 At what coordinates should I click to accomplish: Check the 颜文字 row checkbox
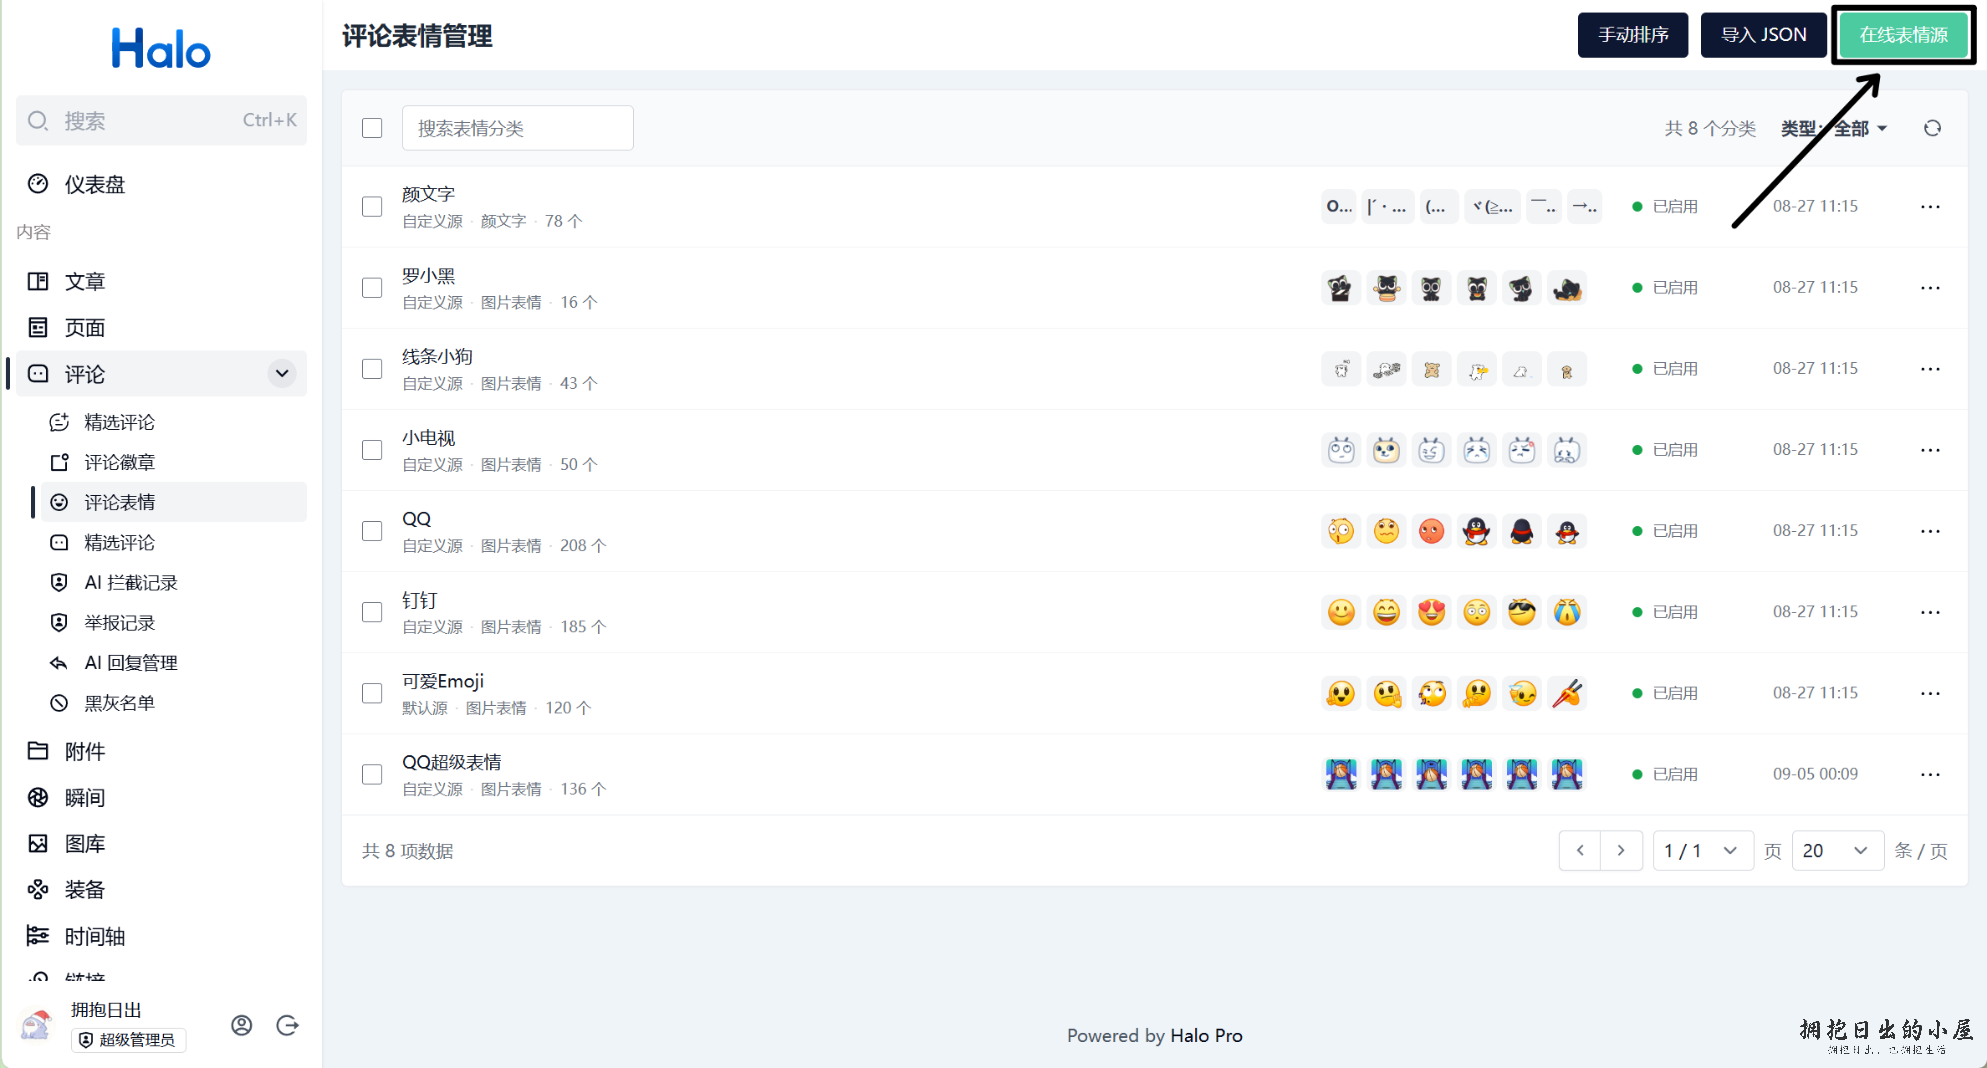[372, 207]
